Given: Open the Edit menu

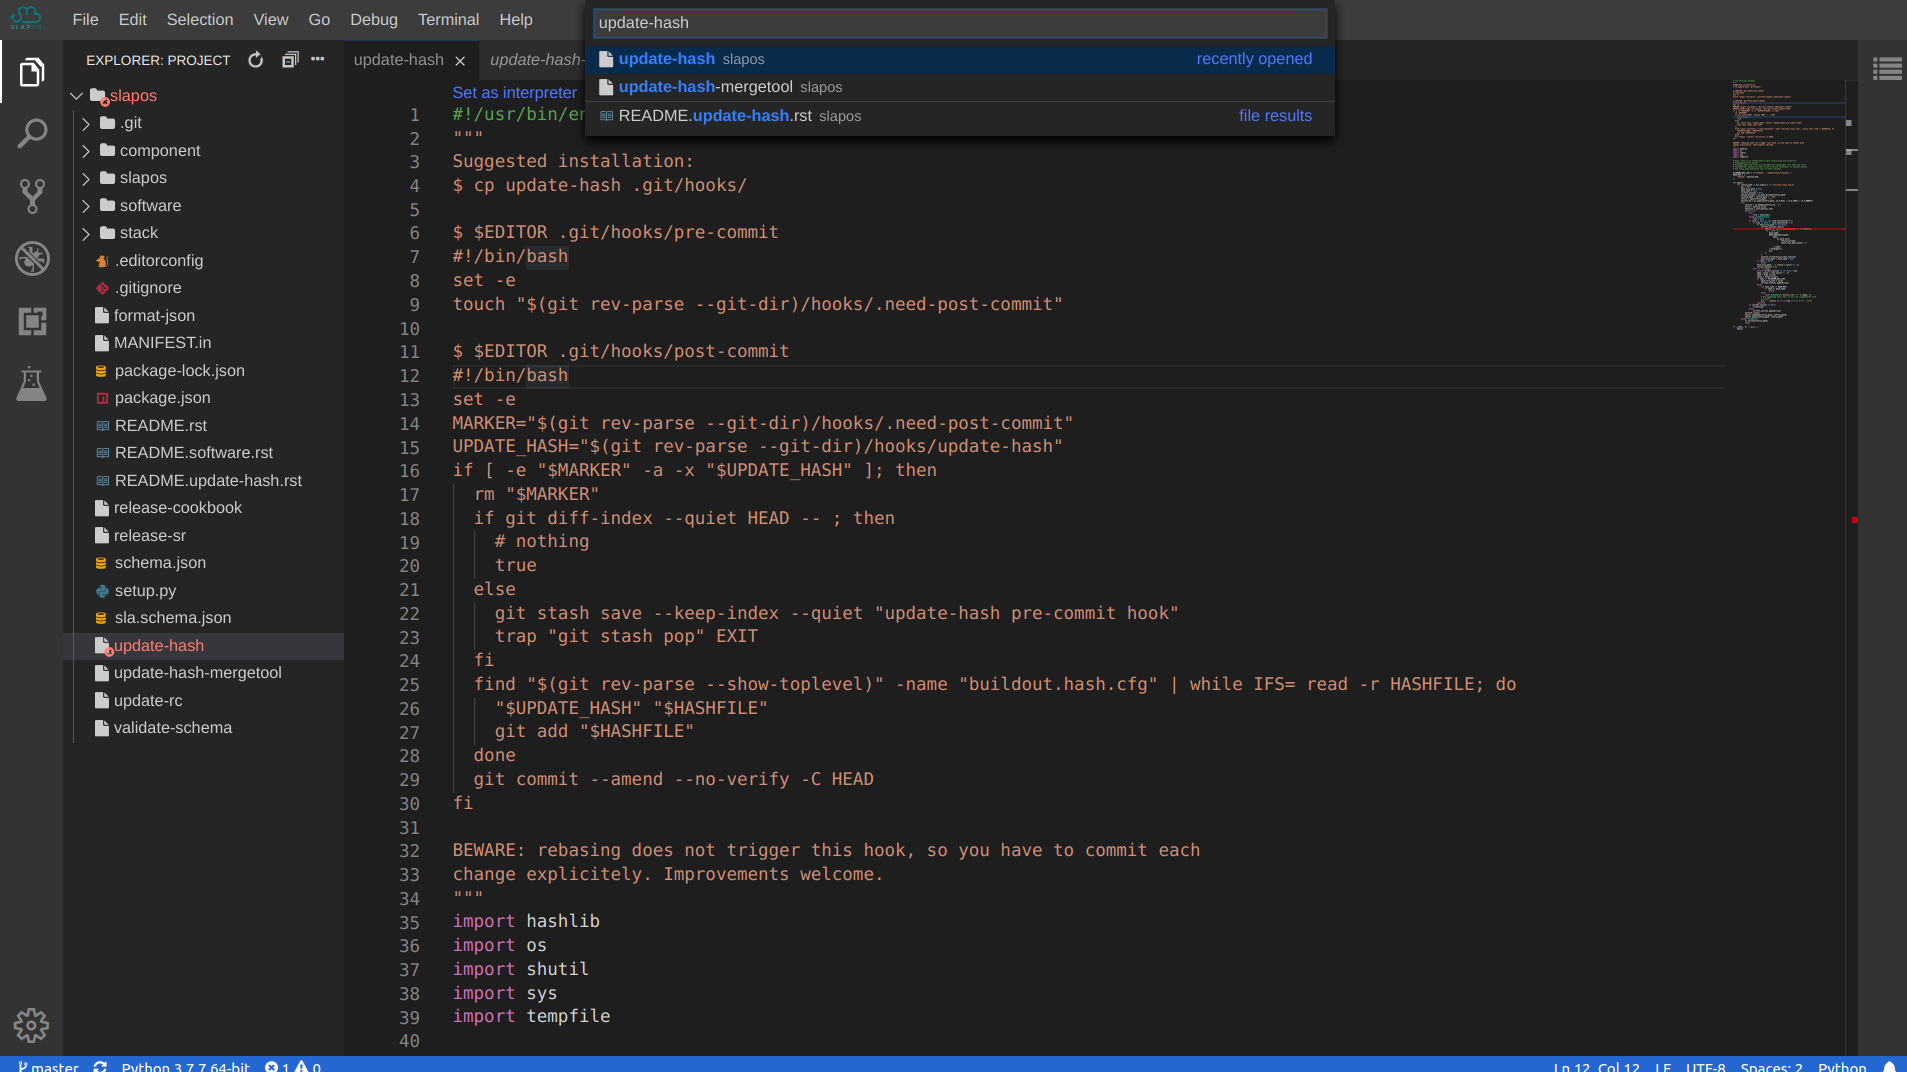Looking at the screenshot, I should (x=132, y=19).
